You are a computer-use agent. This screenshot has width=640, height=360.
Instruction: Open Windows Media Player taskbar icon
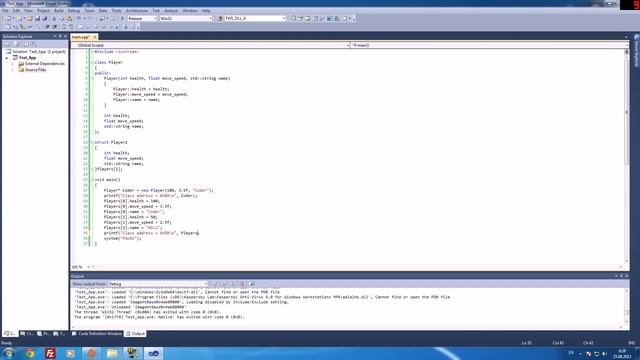pyautogui.click(x=71, y=353)
